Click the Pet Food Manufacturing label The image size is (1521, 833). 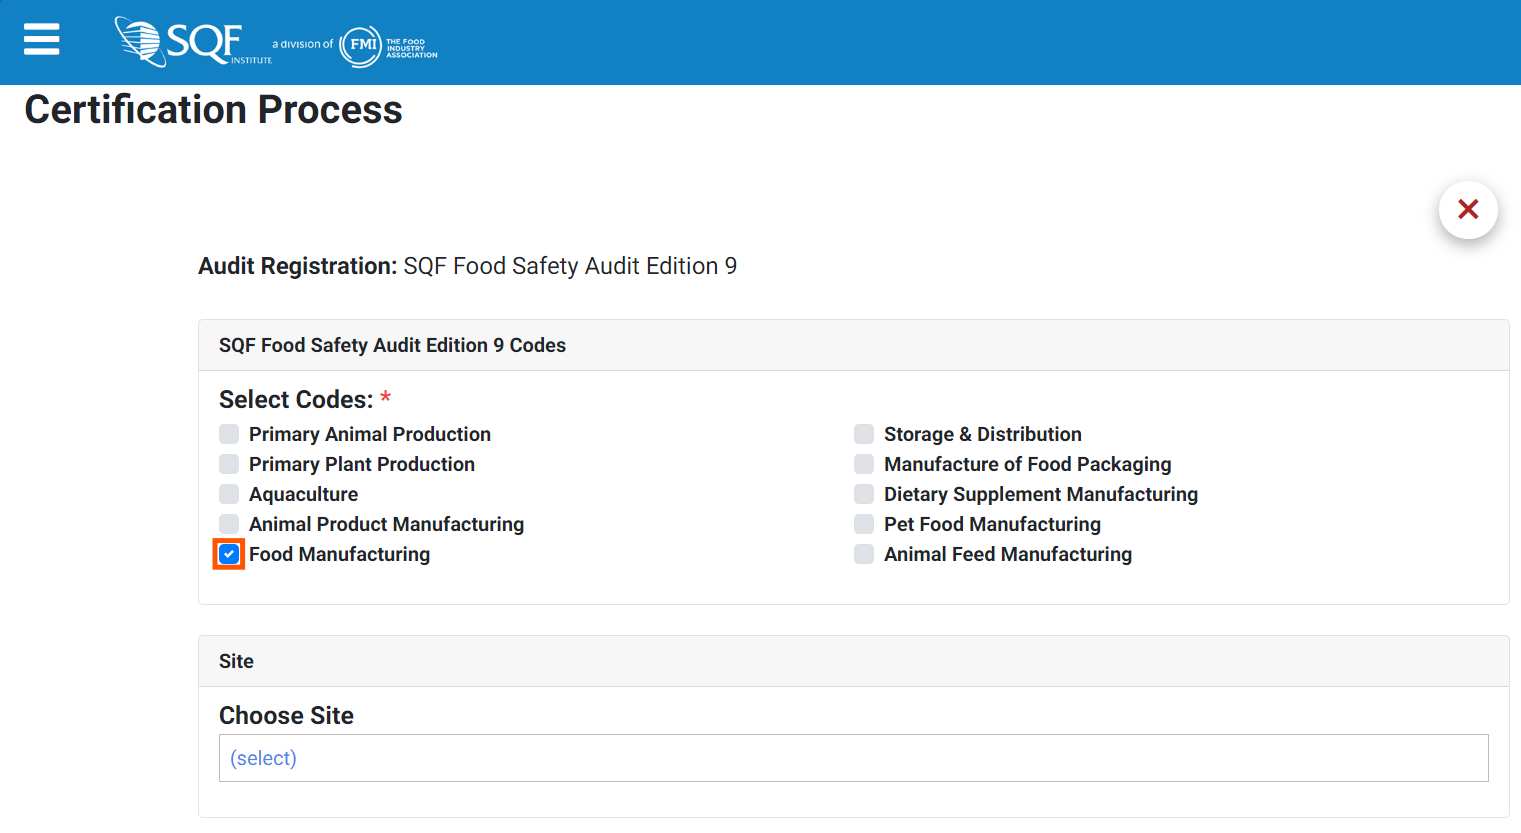991,524
